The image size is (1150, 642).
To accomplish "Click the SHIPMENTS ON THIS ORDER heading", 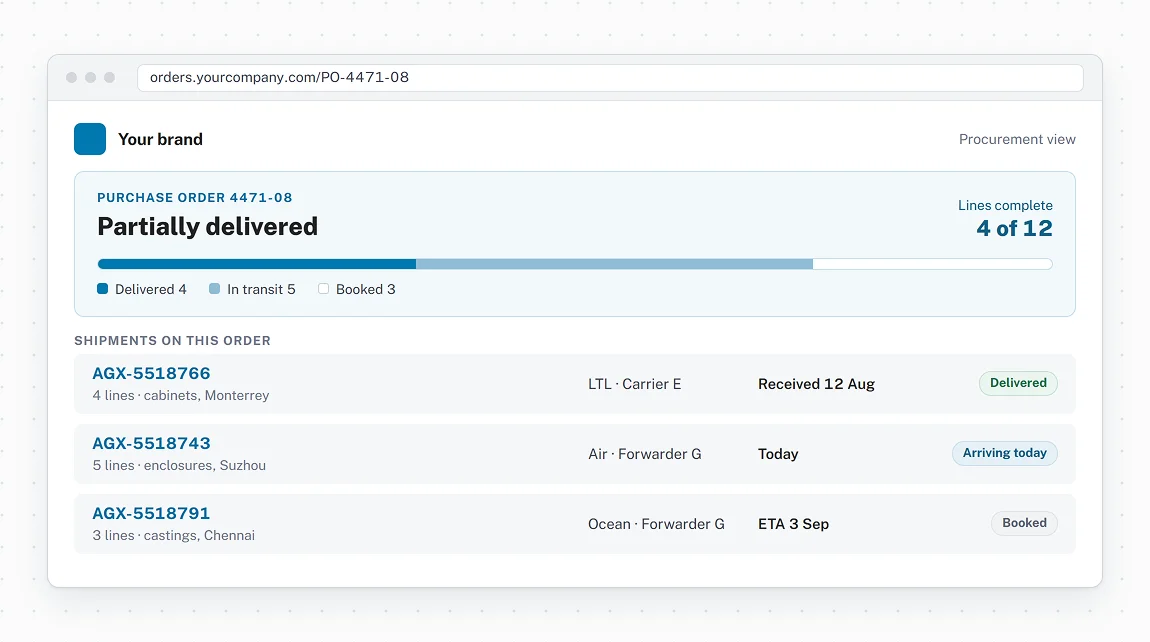I will [172, 341].
